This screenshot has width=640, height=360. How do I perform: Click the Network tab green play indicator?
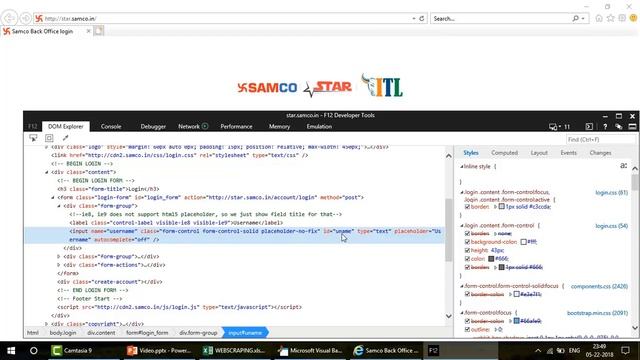205,126
